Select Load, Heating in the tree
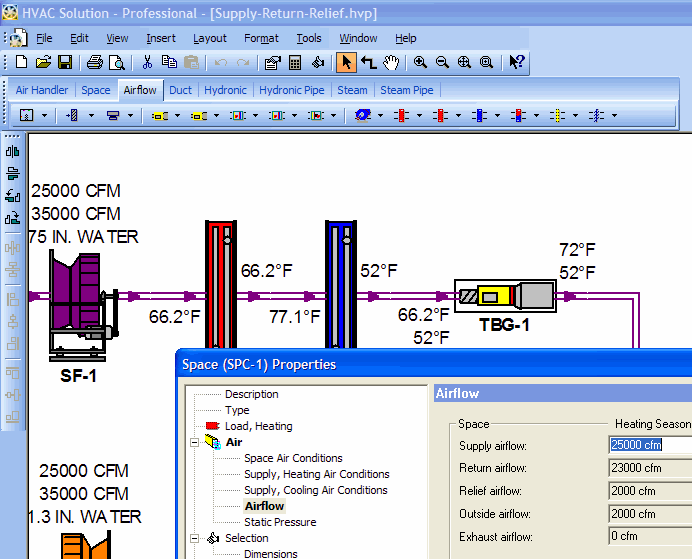This screenshot has width=692, height=559. pos(259,426)
